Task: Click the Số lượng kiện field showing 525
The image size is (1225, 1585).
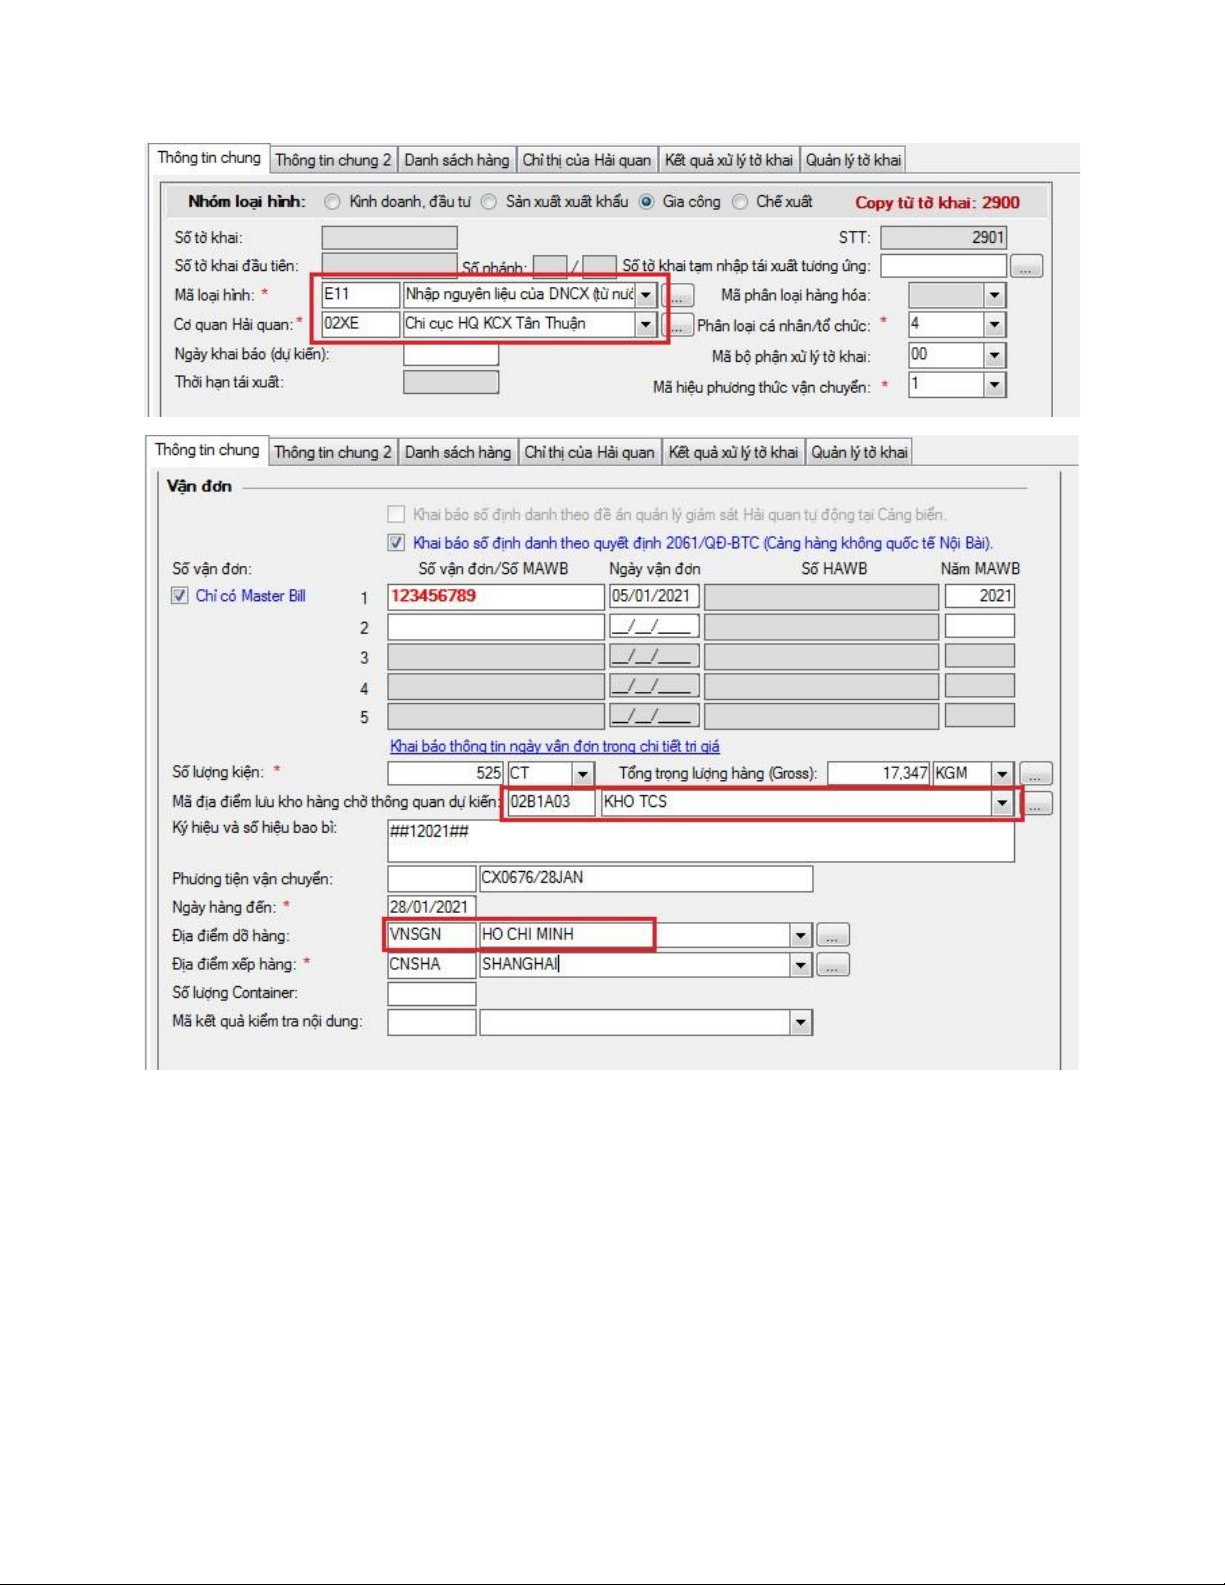Action: tap(446, 774)
